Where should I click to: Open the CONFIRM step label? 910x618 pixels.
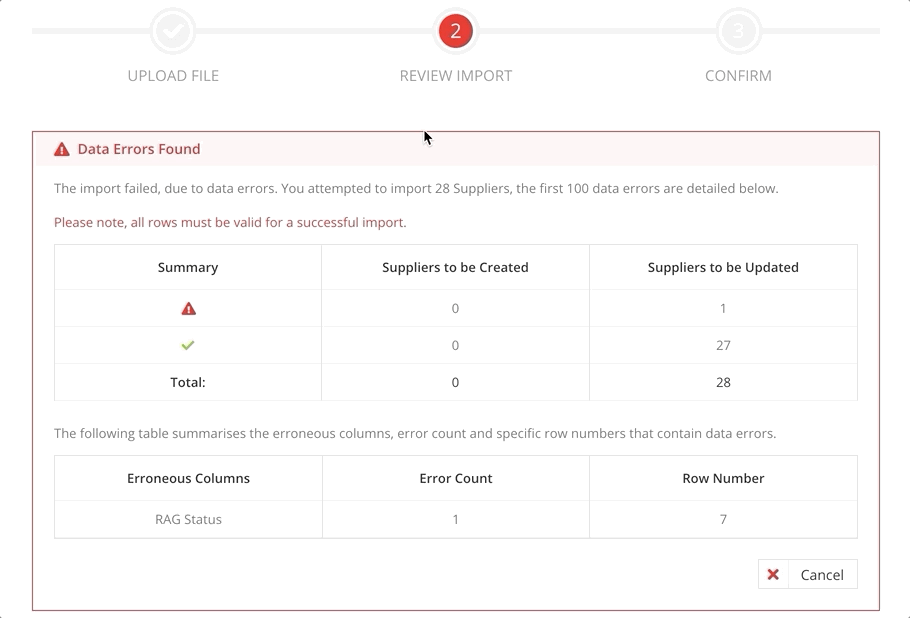click(738, 76)
